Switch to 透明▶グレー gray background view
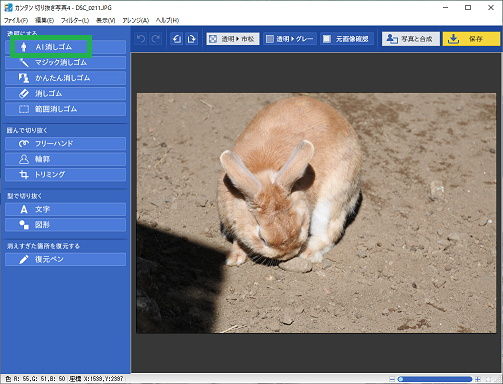This screenshot has height=384, width=503. point(290,39)
